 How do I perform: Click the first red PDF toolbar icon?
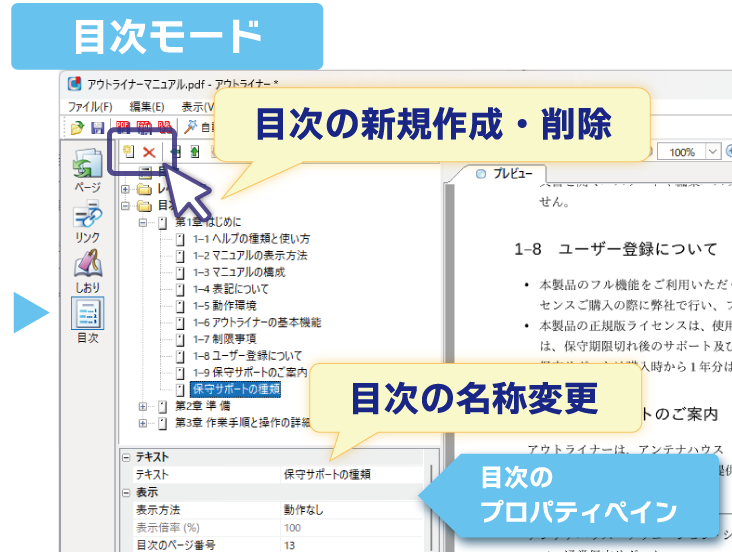point(123,127)
